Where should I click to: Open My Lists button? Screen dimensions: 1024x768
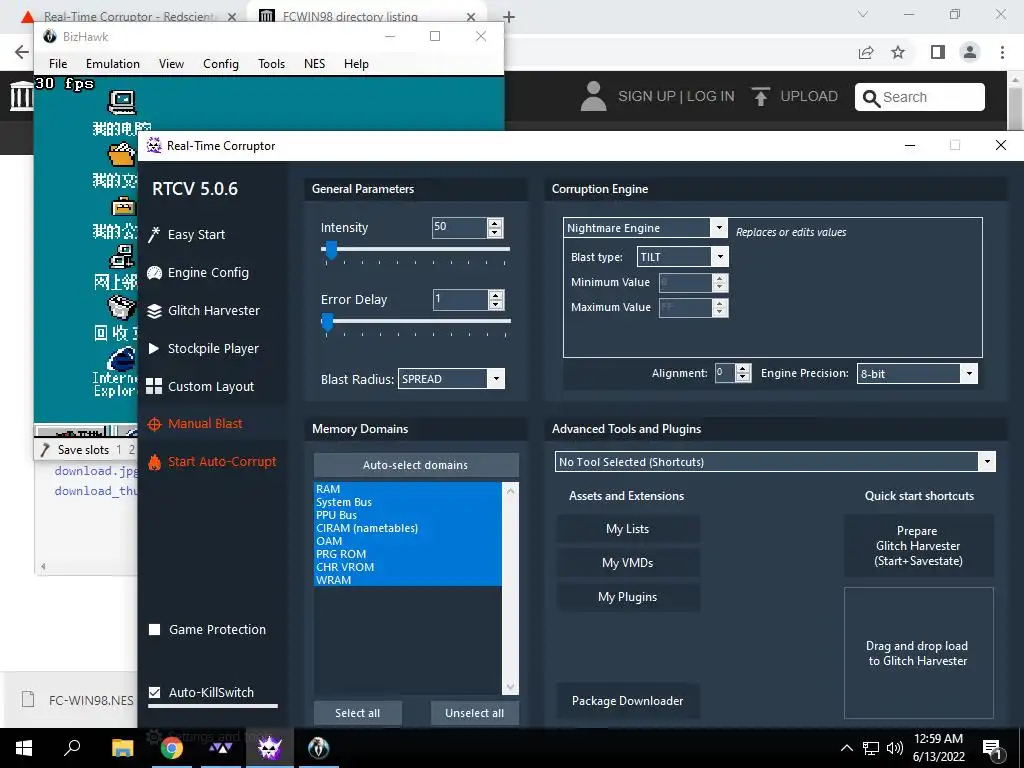(x=628, y=529)
